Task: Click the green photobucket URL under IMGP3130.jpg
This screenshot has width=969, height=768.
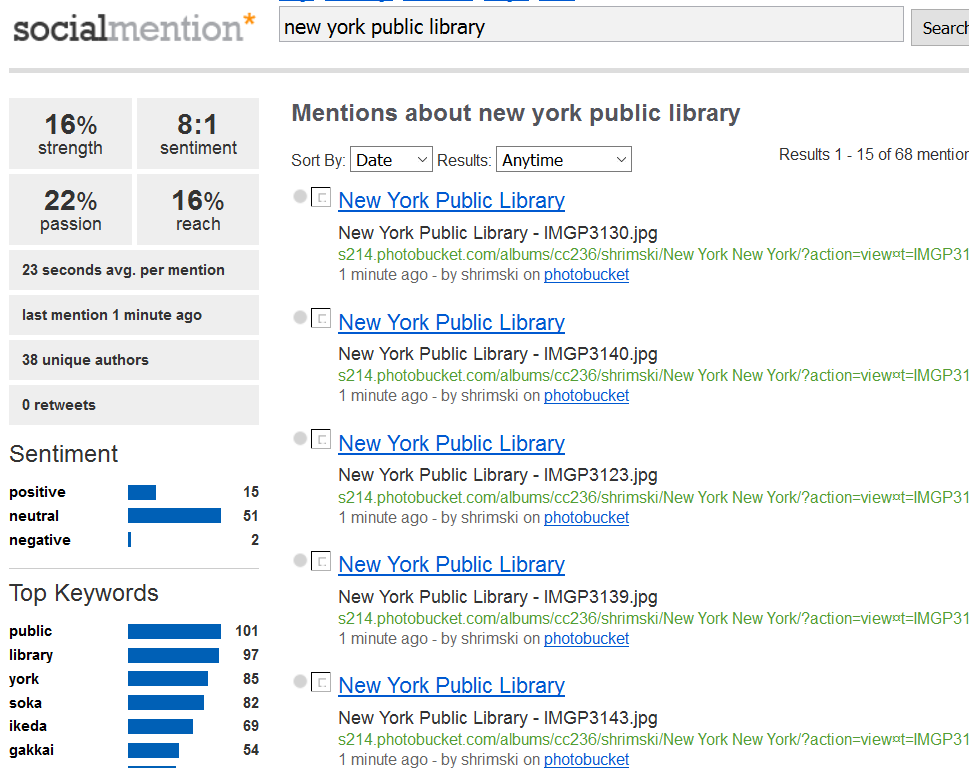Action: [x=653, y=254]
